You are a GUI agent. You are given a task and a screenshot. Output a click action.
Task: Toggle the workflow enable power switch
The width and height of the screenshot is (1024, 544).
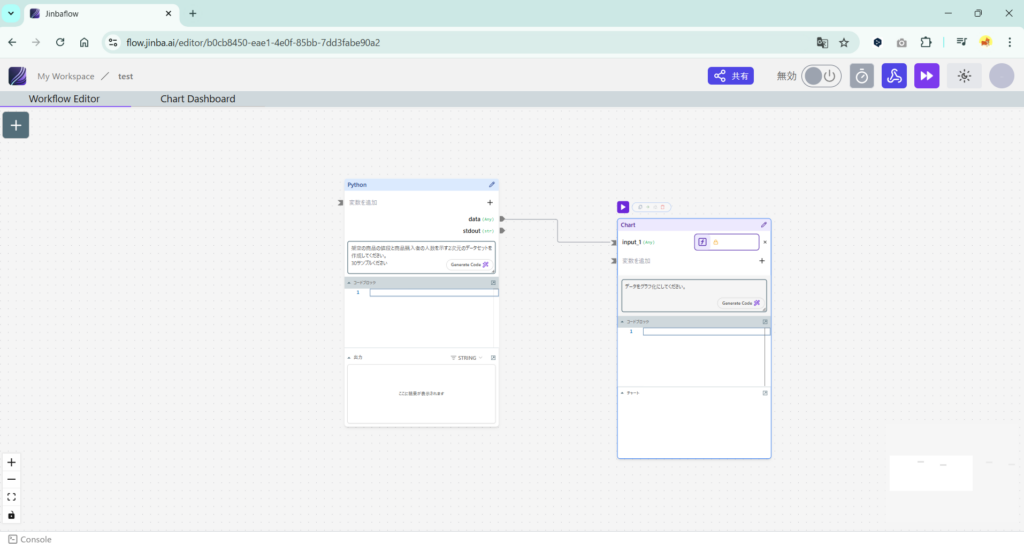821,76
